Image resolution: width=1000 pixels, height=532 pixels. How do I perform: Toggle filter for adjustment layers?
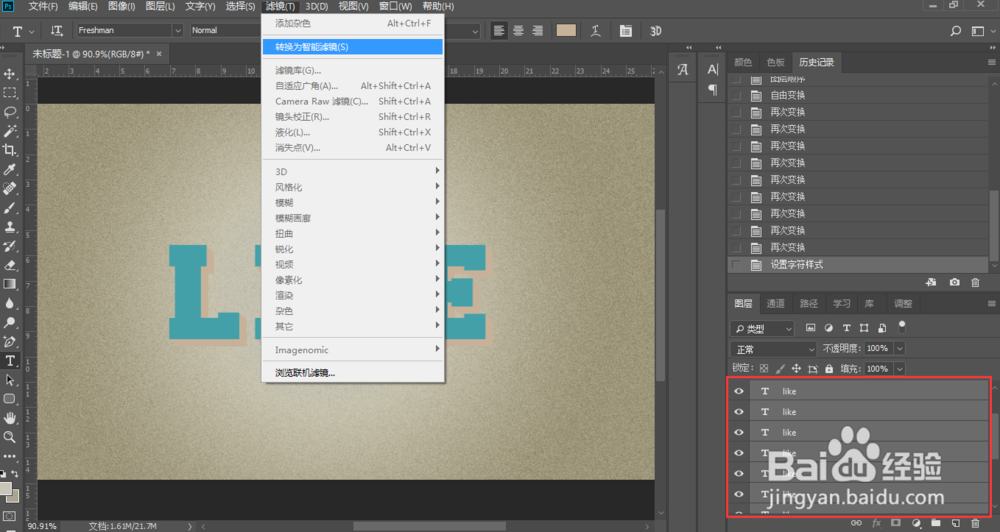828,328
